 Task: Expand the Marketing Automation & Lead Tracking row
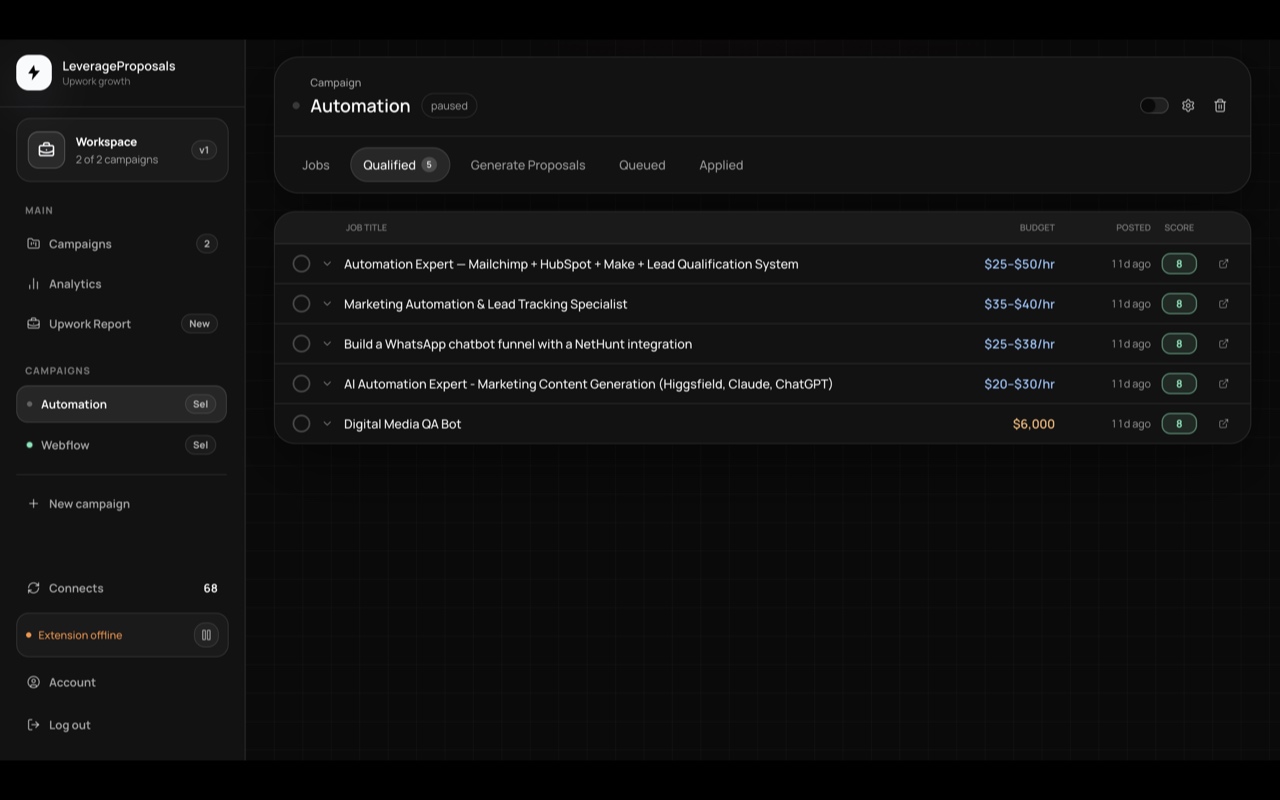tap(327, 304)
